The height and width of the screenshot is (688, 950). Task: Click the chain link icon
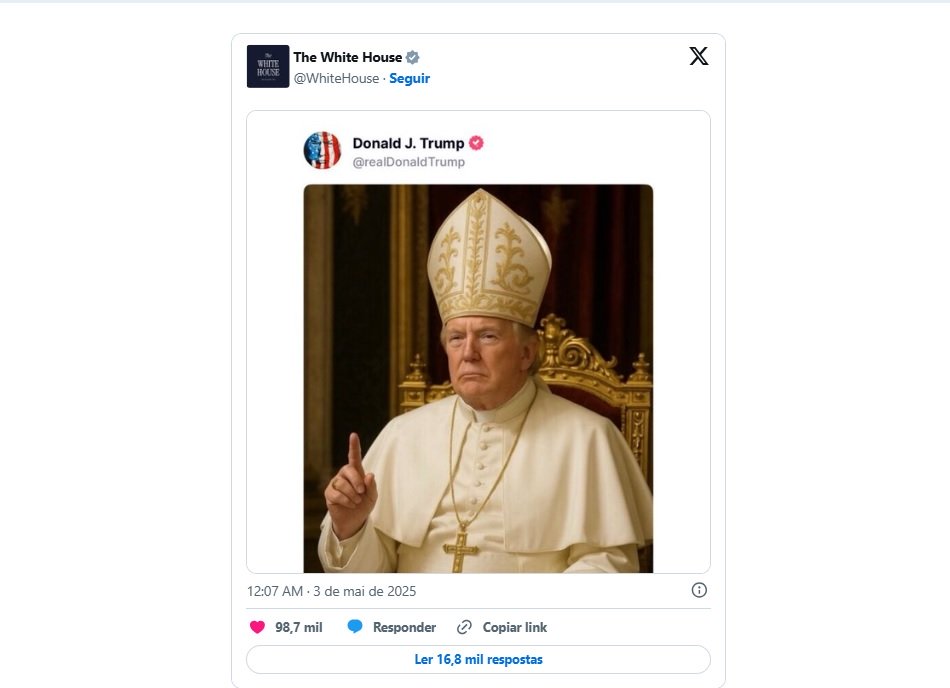tap(464, 627)
